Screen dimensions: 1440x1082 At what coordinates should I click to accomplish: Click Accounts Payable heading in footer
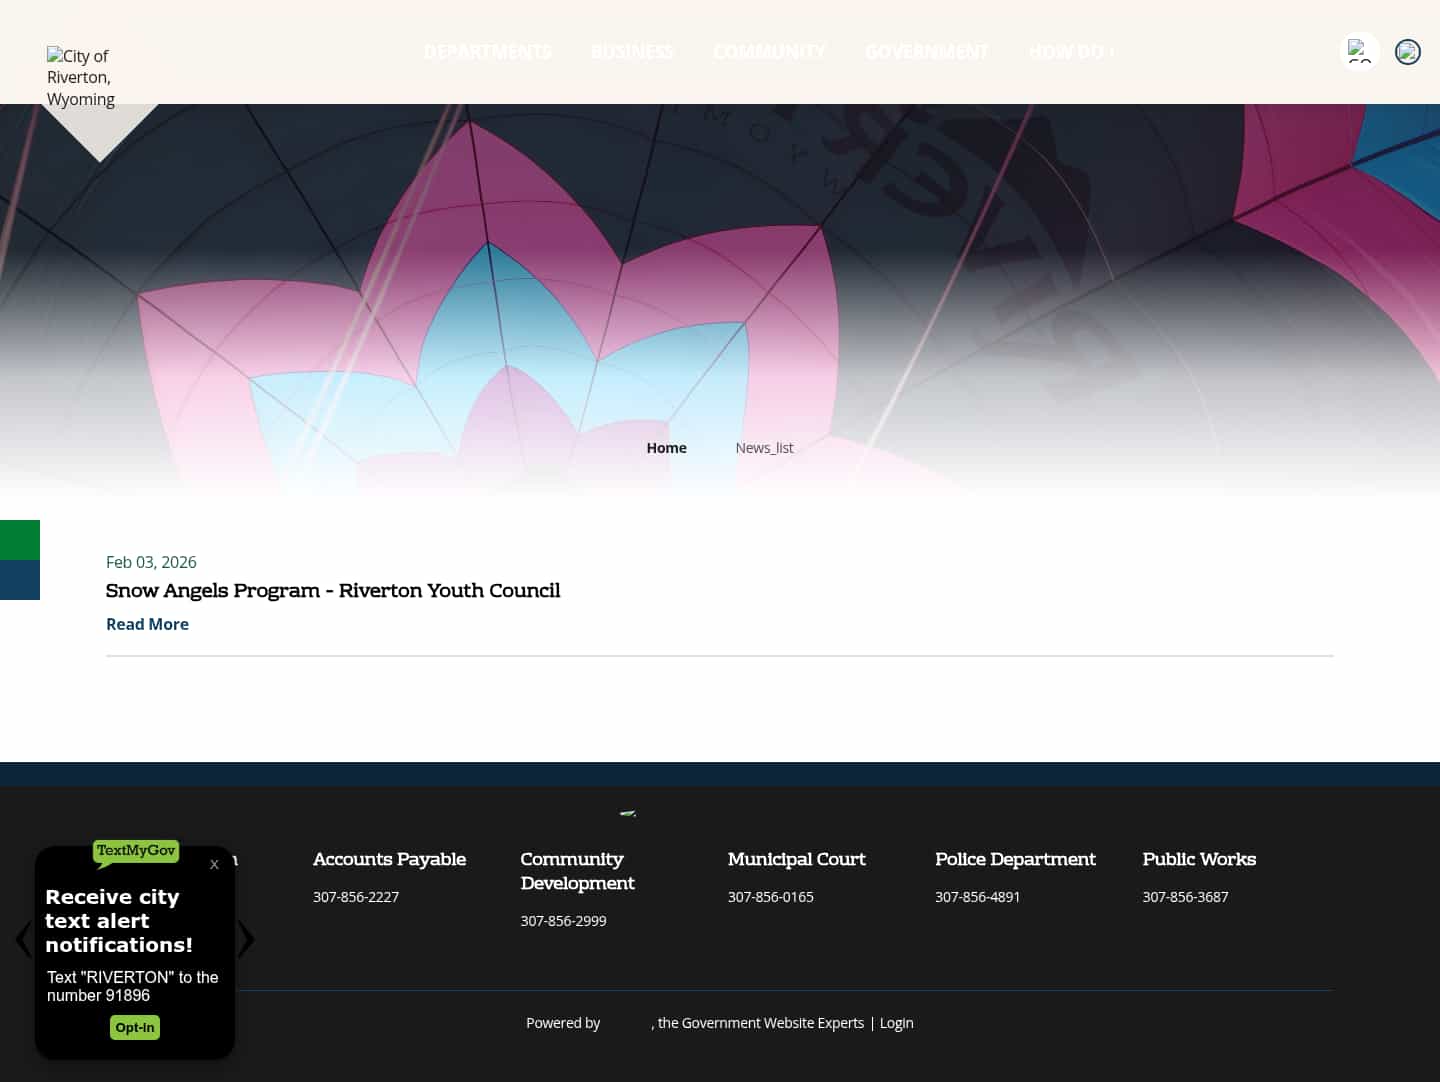click(x=389, y=859)
